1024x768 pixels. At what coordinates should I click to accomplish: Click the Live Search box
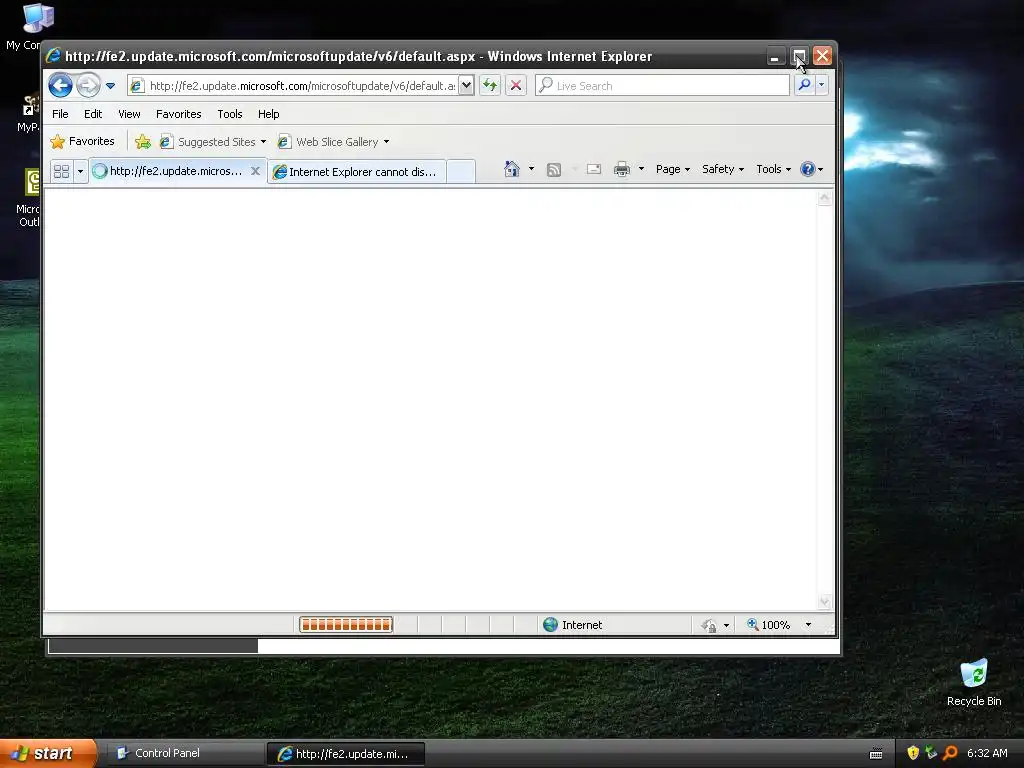point(662,86)
